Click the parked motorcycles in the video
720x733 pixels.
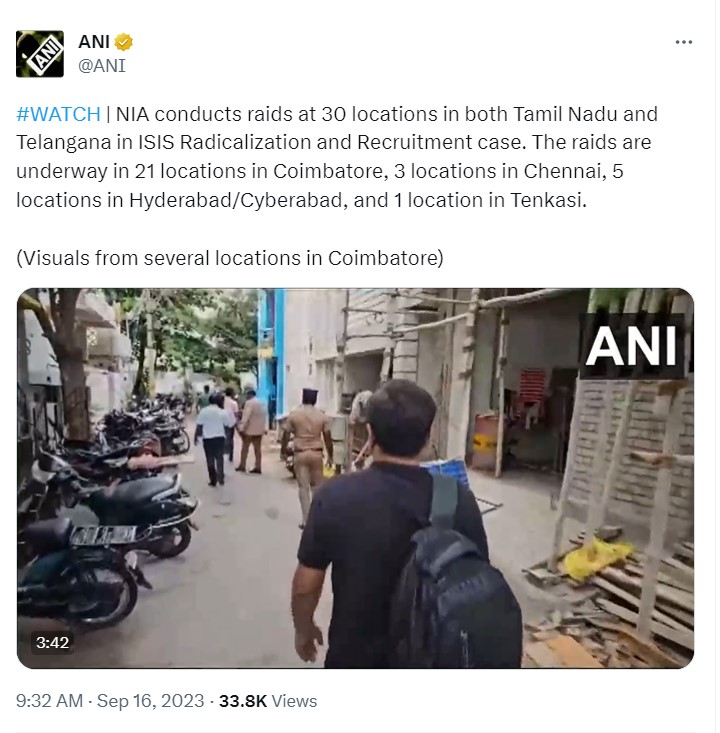click(x=108, y=505)
